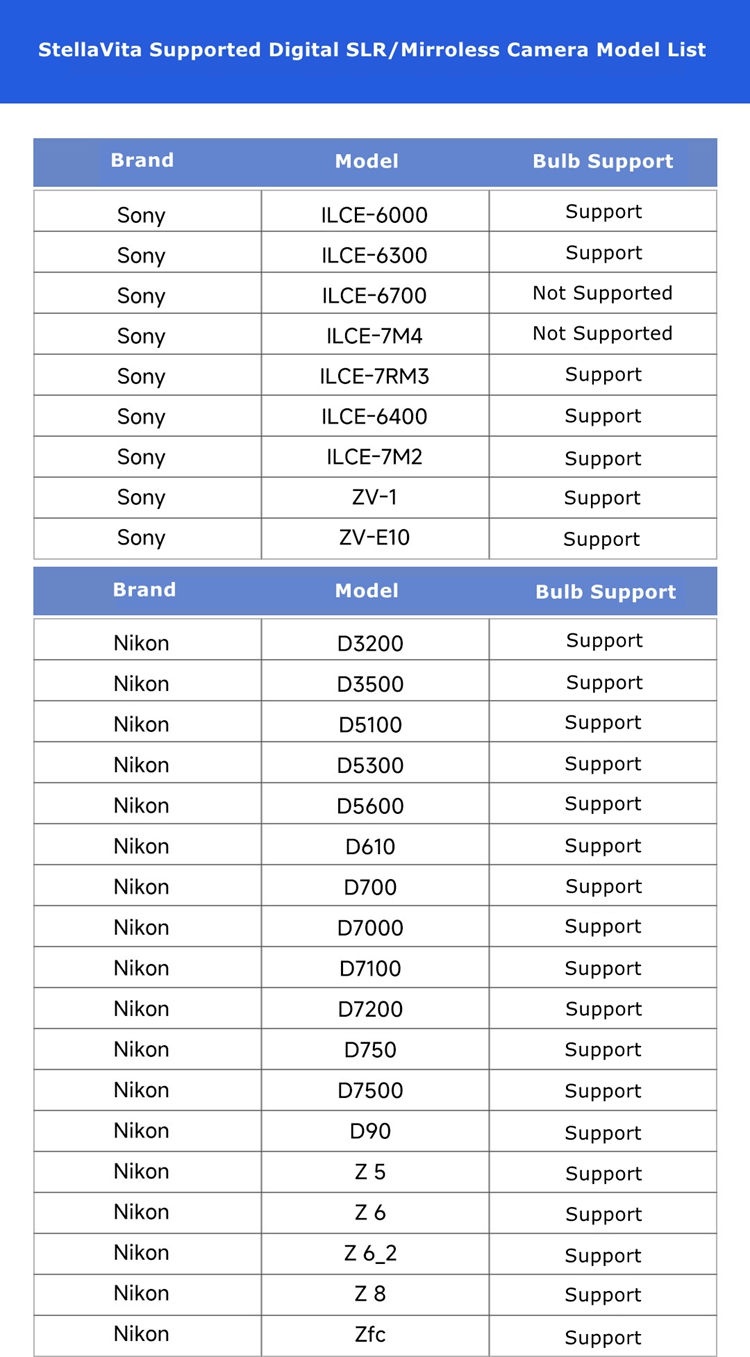750x1357 pixels.
Task: Click the Sony brand cell beside ILCE-6400
Action: click(141, 417)
